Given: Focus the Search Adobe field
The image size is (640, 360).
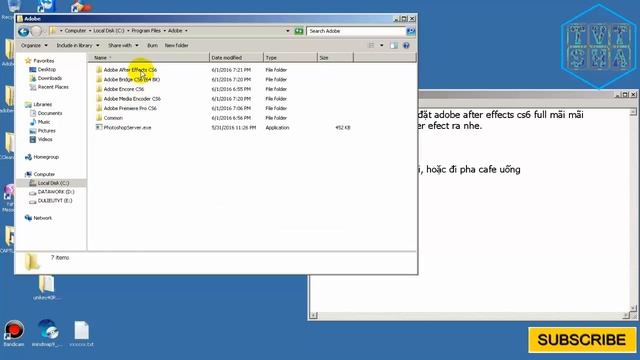Looking at the screenshot, I should click(x=356, y=31).
